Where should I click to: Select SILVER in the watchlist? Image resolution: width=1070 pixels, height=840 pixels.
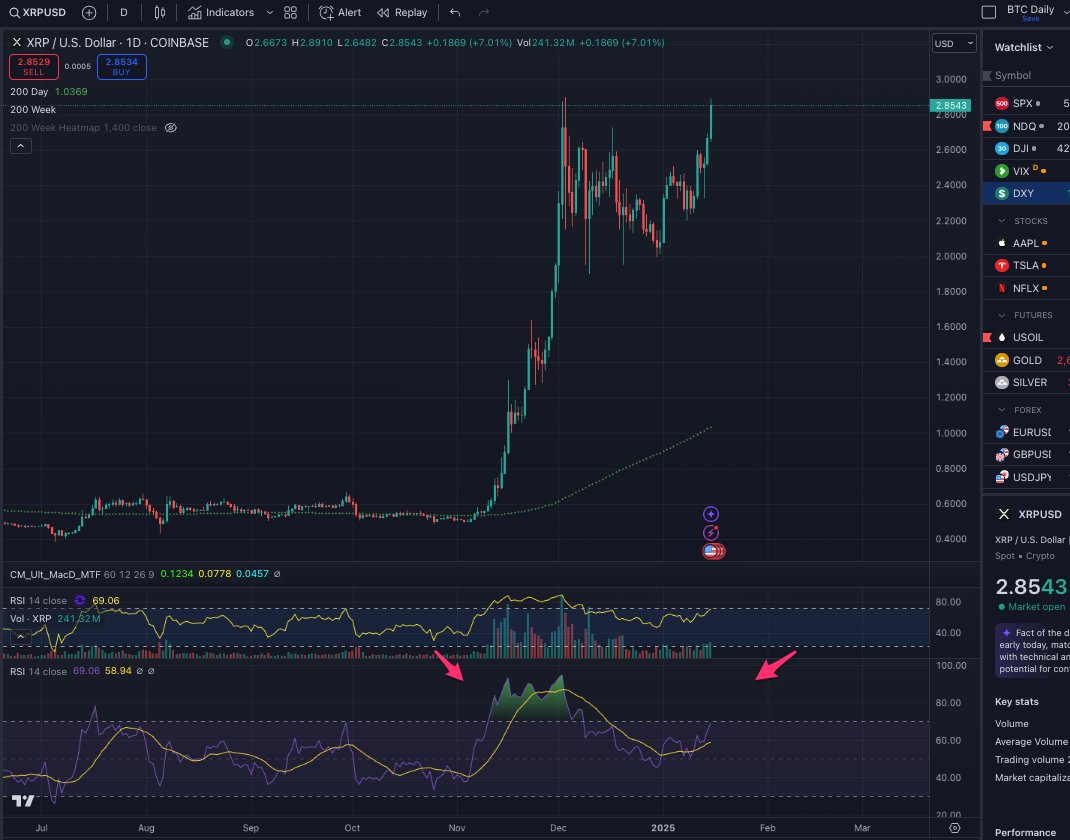tap(1026, 382)
